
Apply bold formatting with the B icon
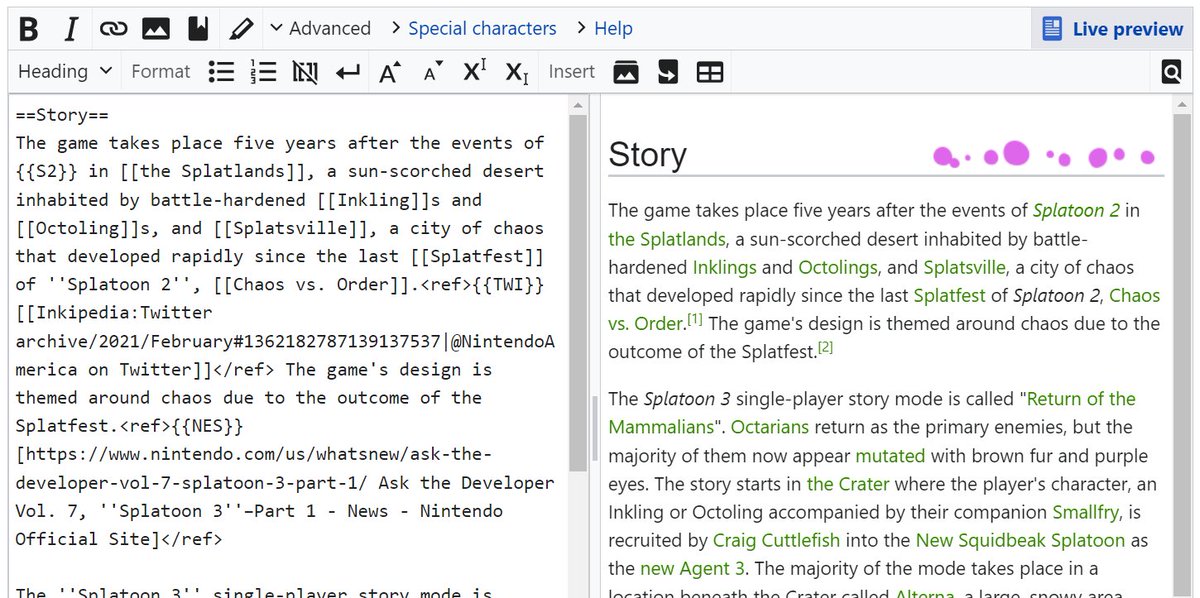click(x=29, y=29)
